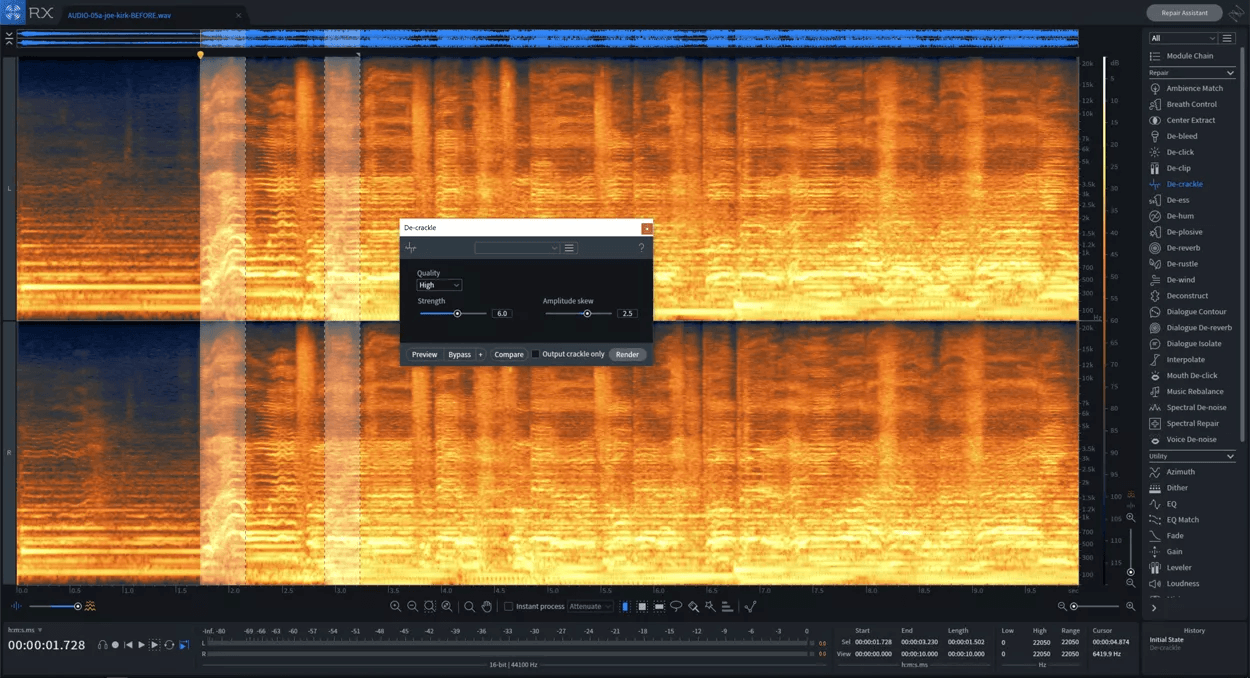Click the Amplitude skew value field 2.5
This screenshot has width=1250, height=678.
(627, 314)
